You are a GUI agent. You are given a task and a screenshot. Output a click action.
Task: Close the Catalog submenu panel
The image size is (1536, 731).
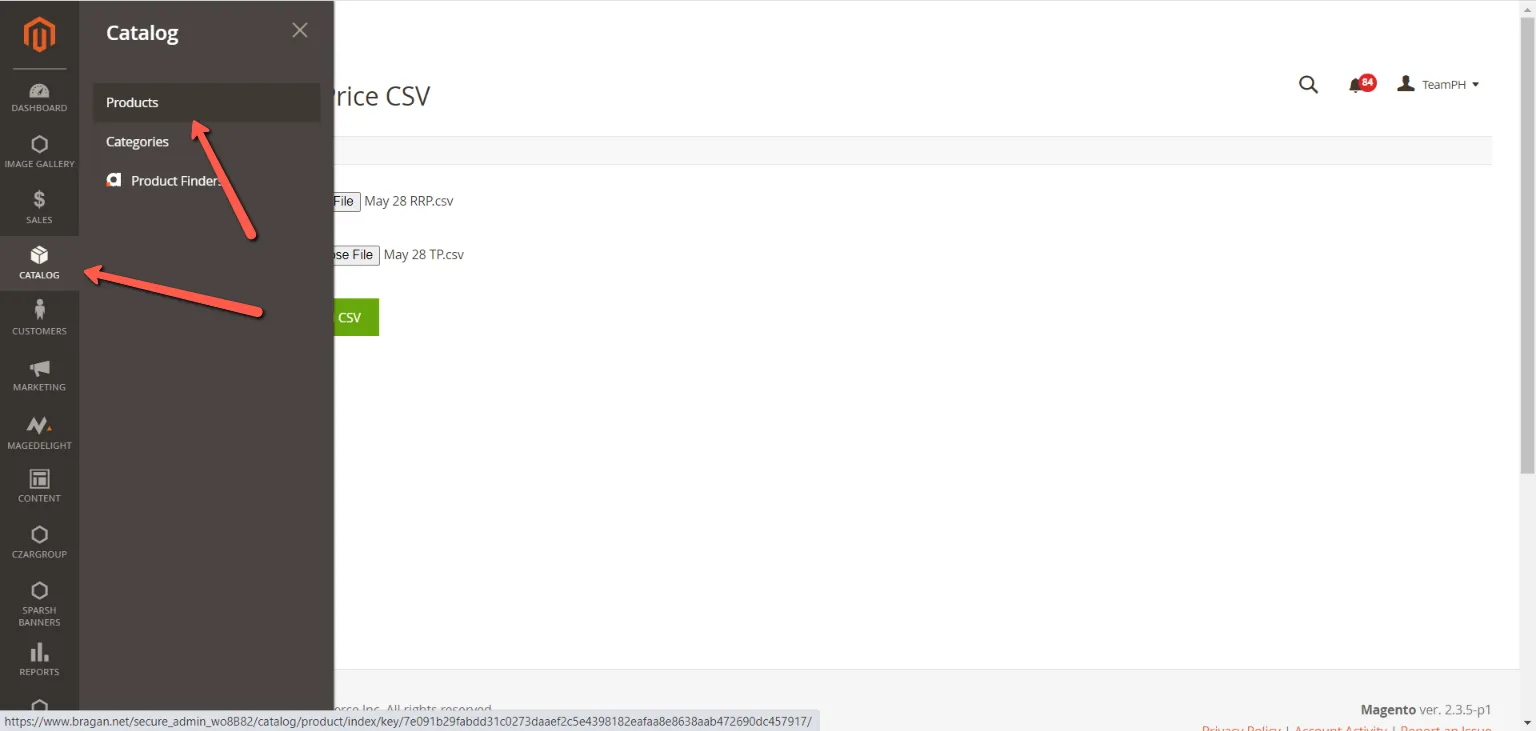pyautogui.click(x=300, y=30)
